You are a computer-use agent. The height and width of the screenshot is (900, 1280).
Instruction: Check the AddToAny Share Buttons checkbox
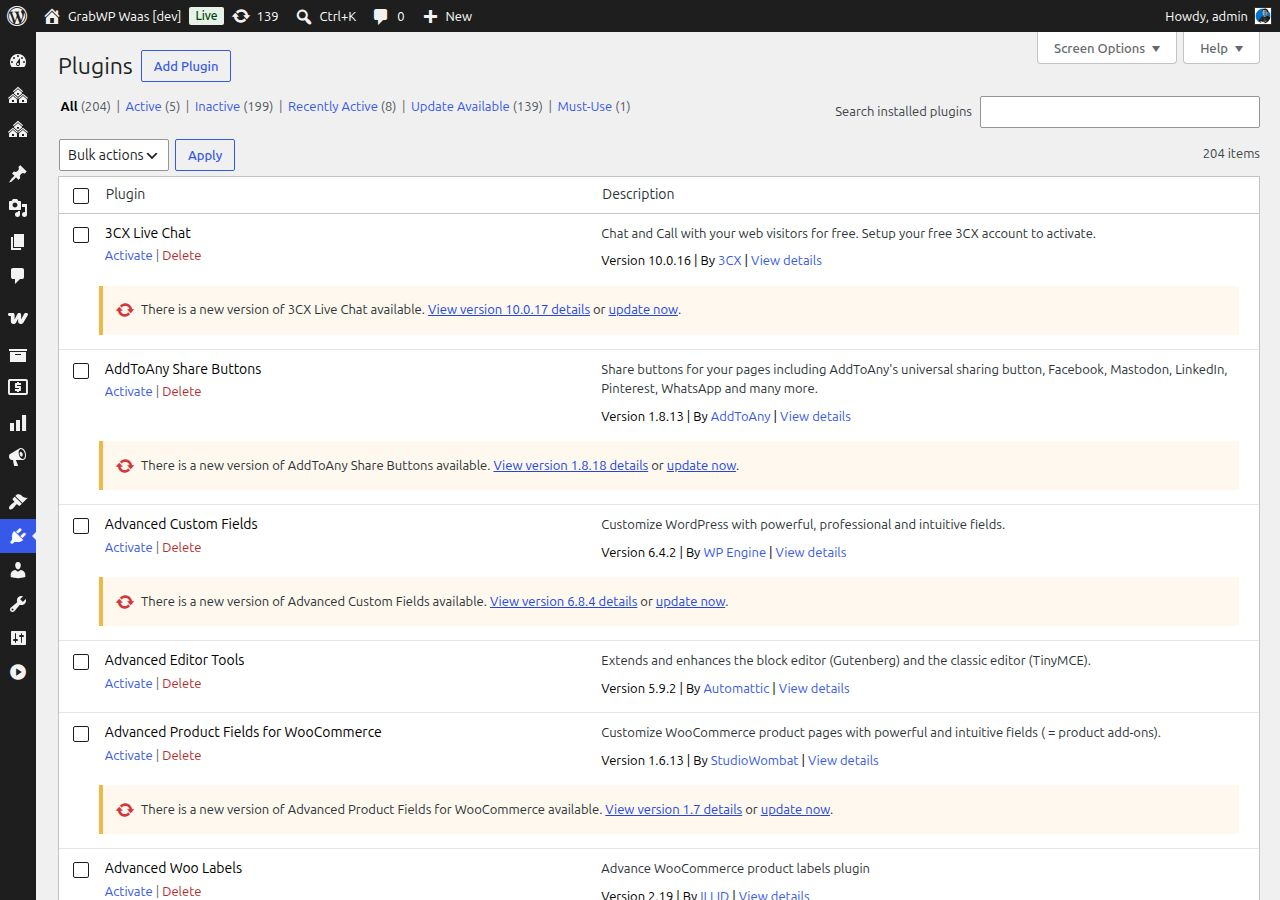pyautogui.click(x=82, y=371)
